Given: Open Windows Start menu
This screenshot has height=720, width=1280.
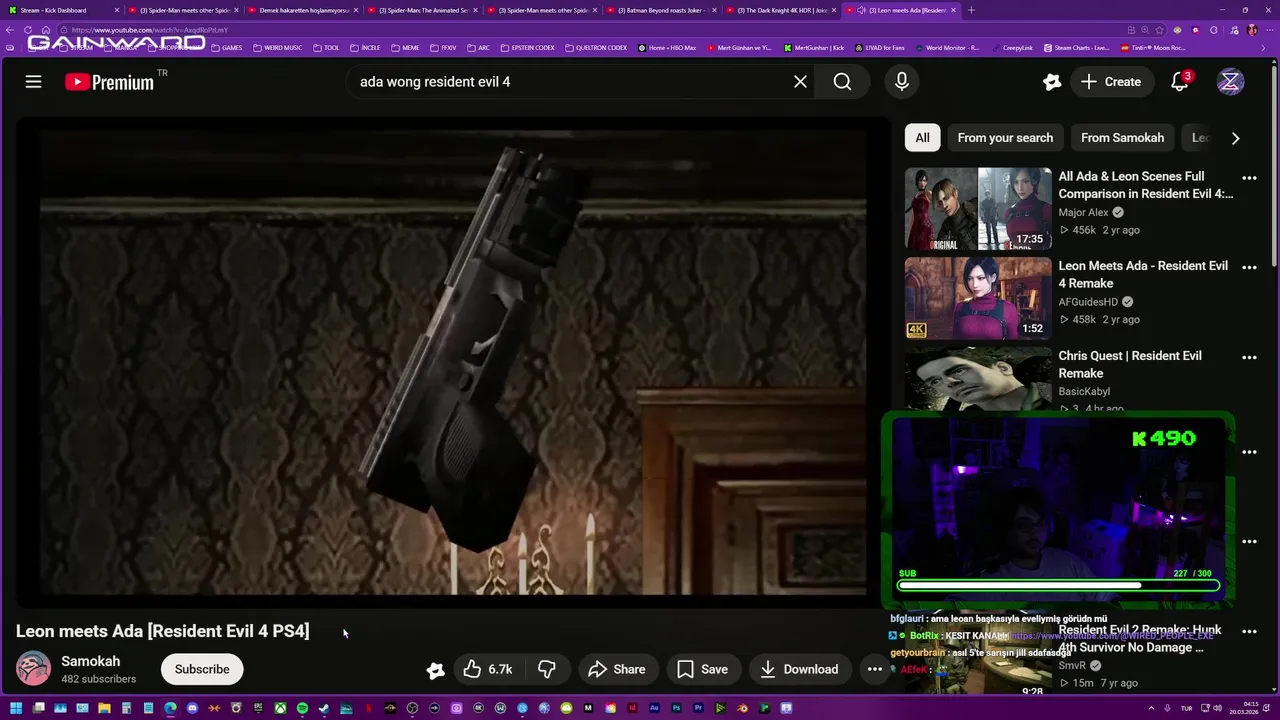Looking at the screenshot, I should coord(16,709).
